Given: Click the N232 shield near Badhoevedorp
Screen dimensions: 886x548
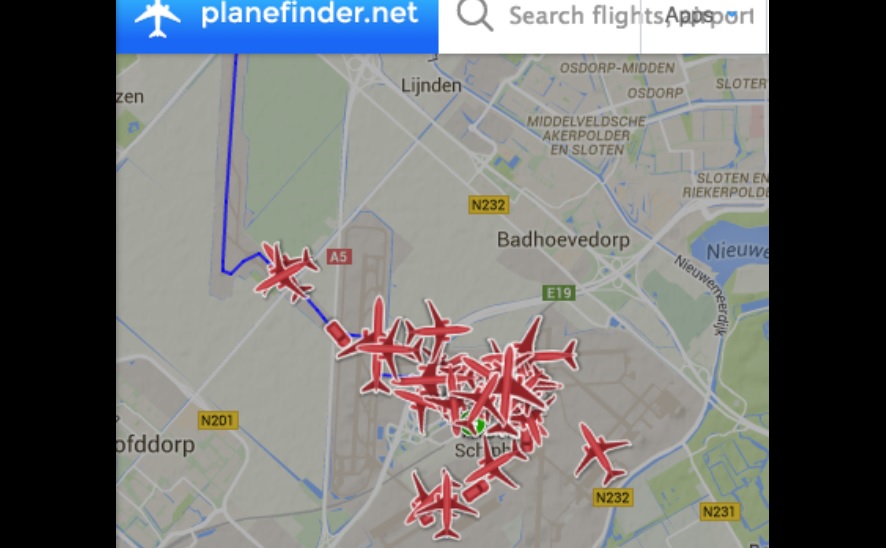Looking at the screenshot, I should point(489,205).
